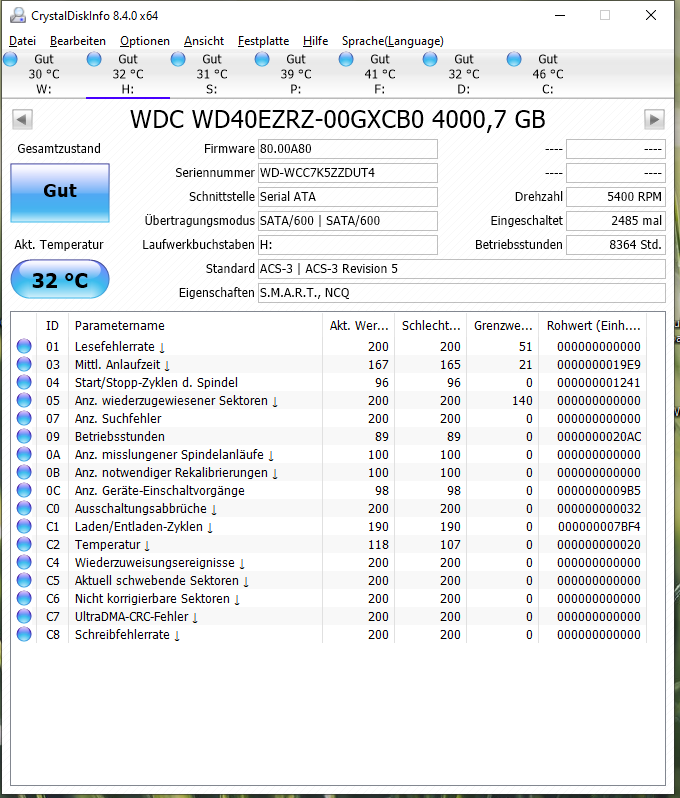The height and width of the screenshot is (798, 680).
Task: Select the Lesefehlerrate attribute row
Action: coord(329,347)
